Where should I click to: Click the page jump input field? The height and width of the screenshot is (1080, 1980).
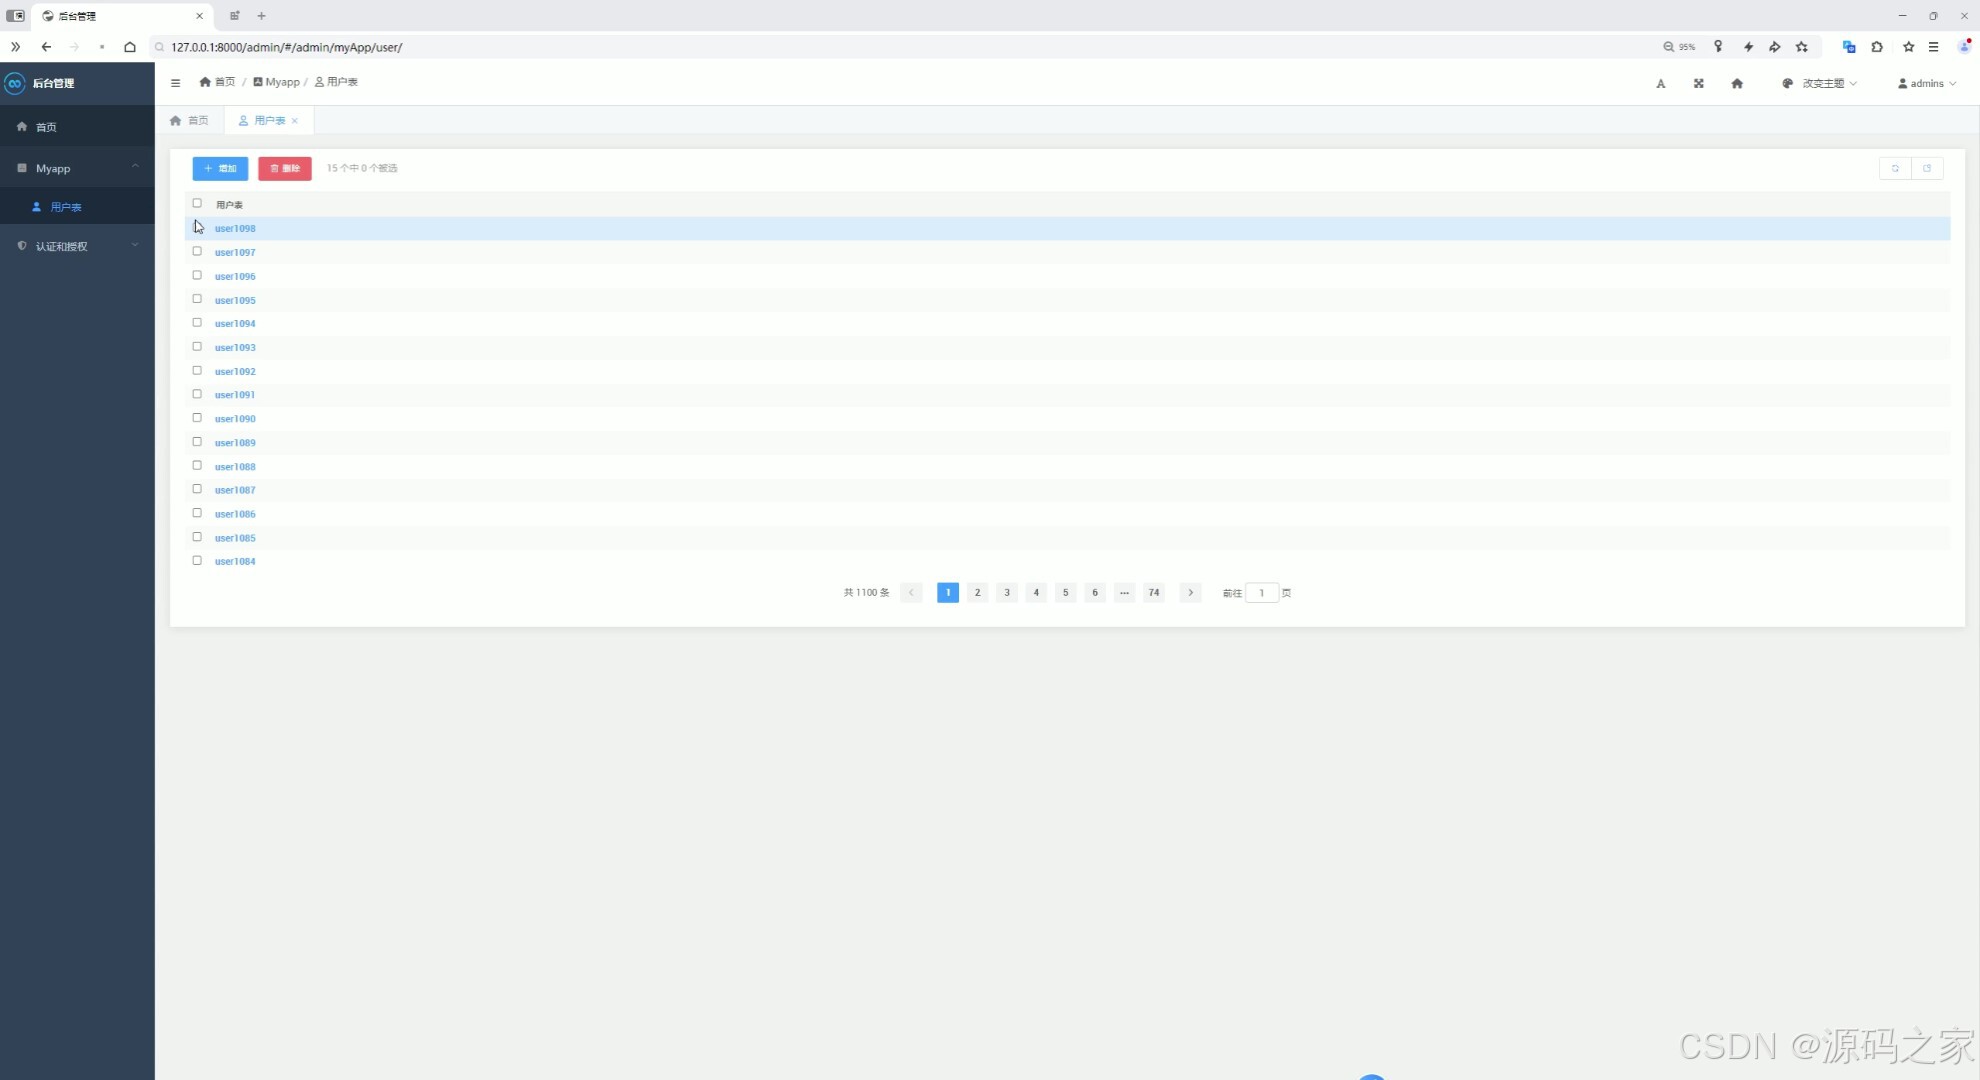(x=1261, y=593)
